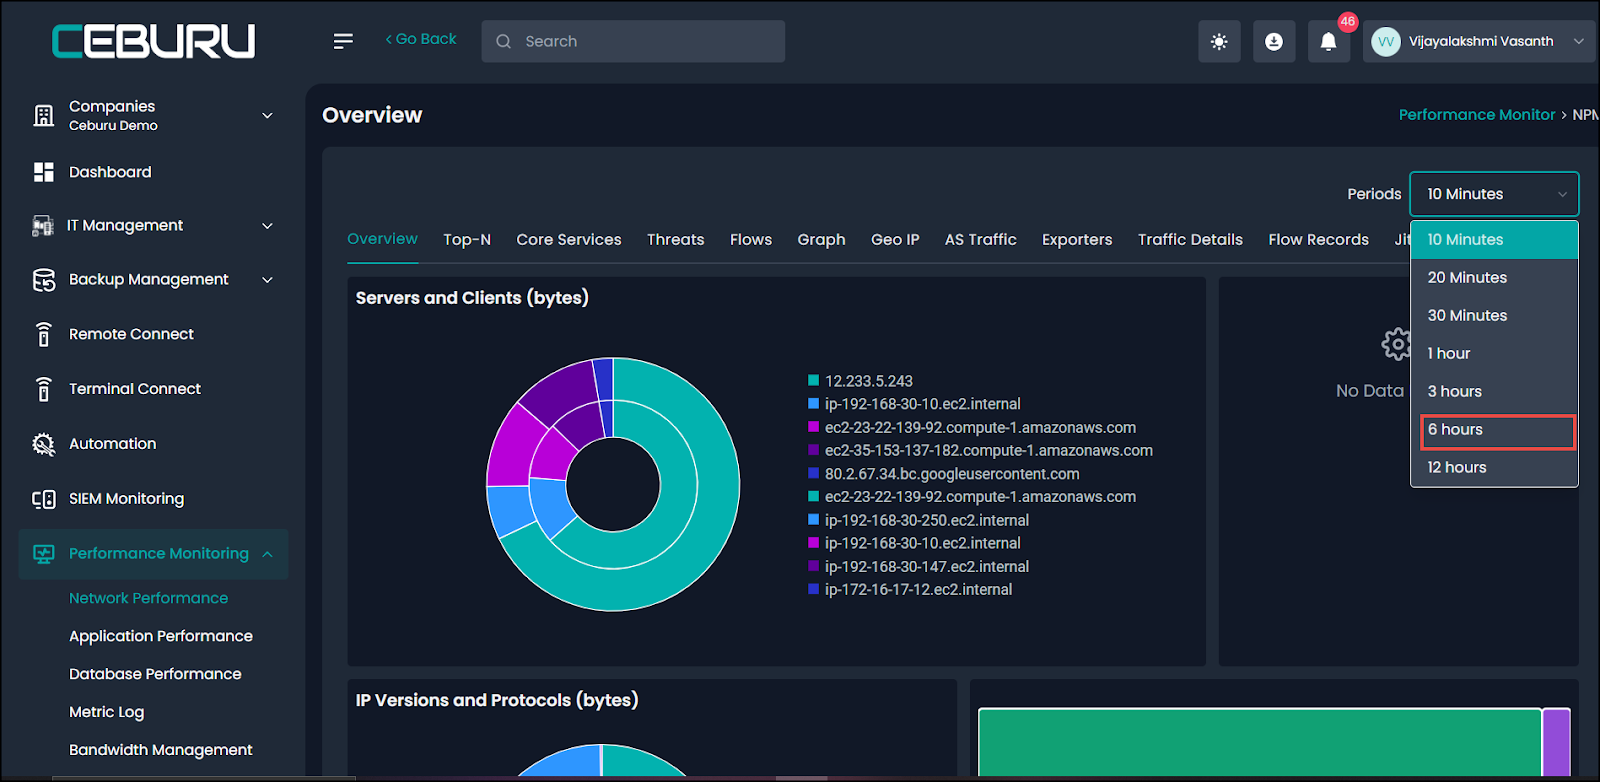Click the Search input field
Image resolution: width=1600 pixels, height=782 pixels.
pos(633,42)
